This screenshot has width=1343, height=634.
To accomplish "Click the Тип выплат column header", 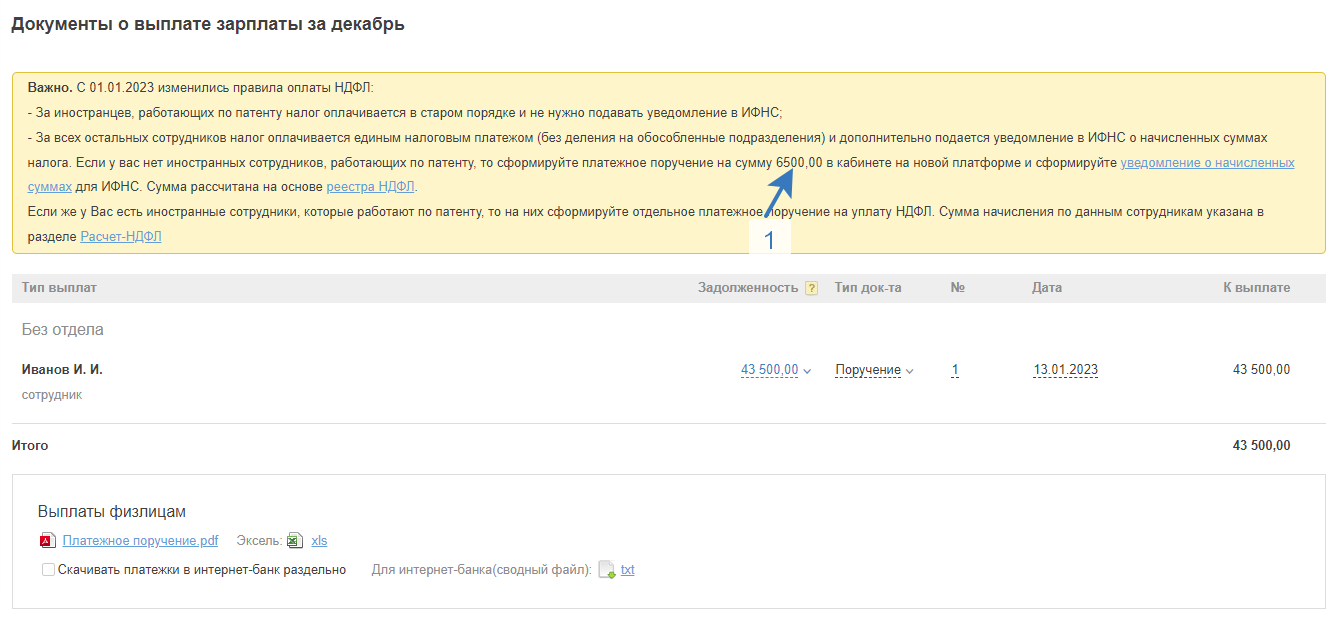I will (x=59, y=288).
